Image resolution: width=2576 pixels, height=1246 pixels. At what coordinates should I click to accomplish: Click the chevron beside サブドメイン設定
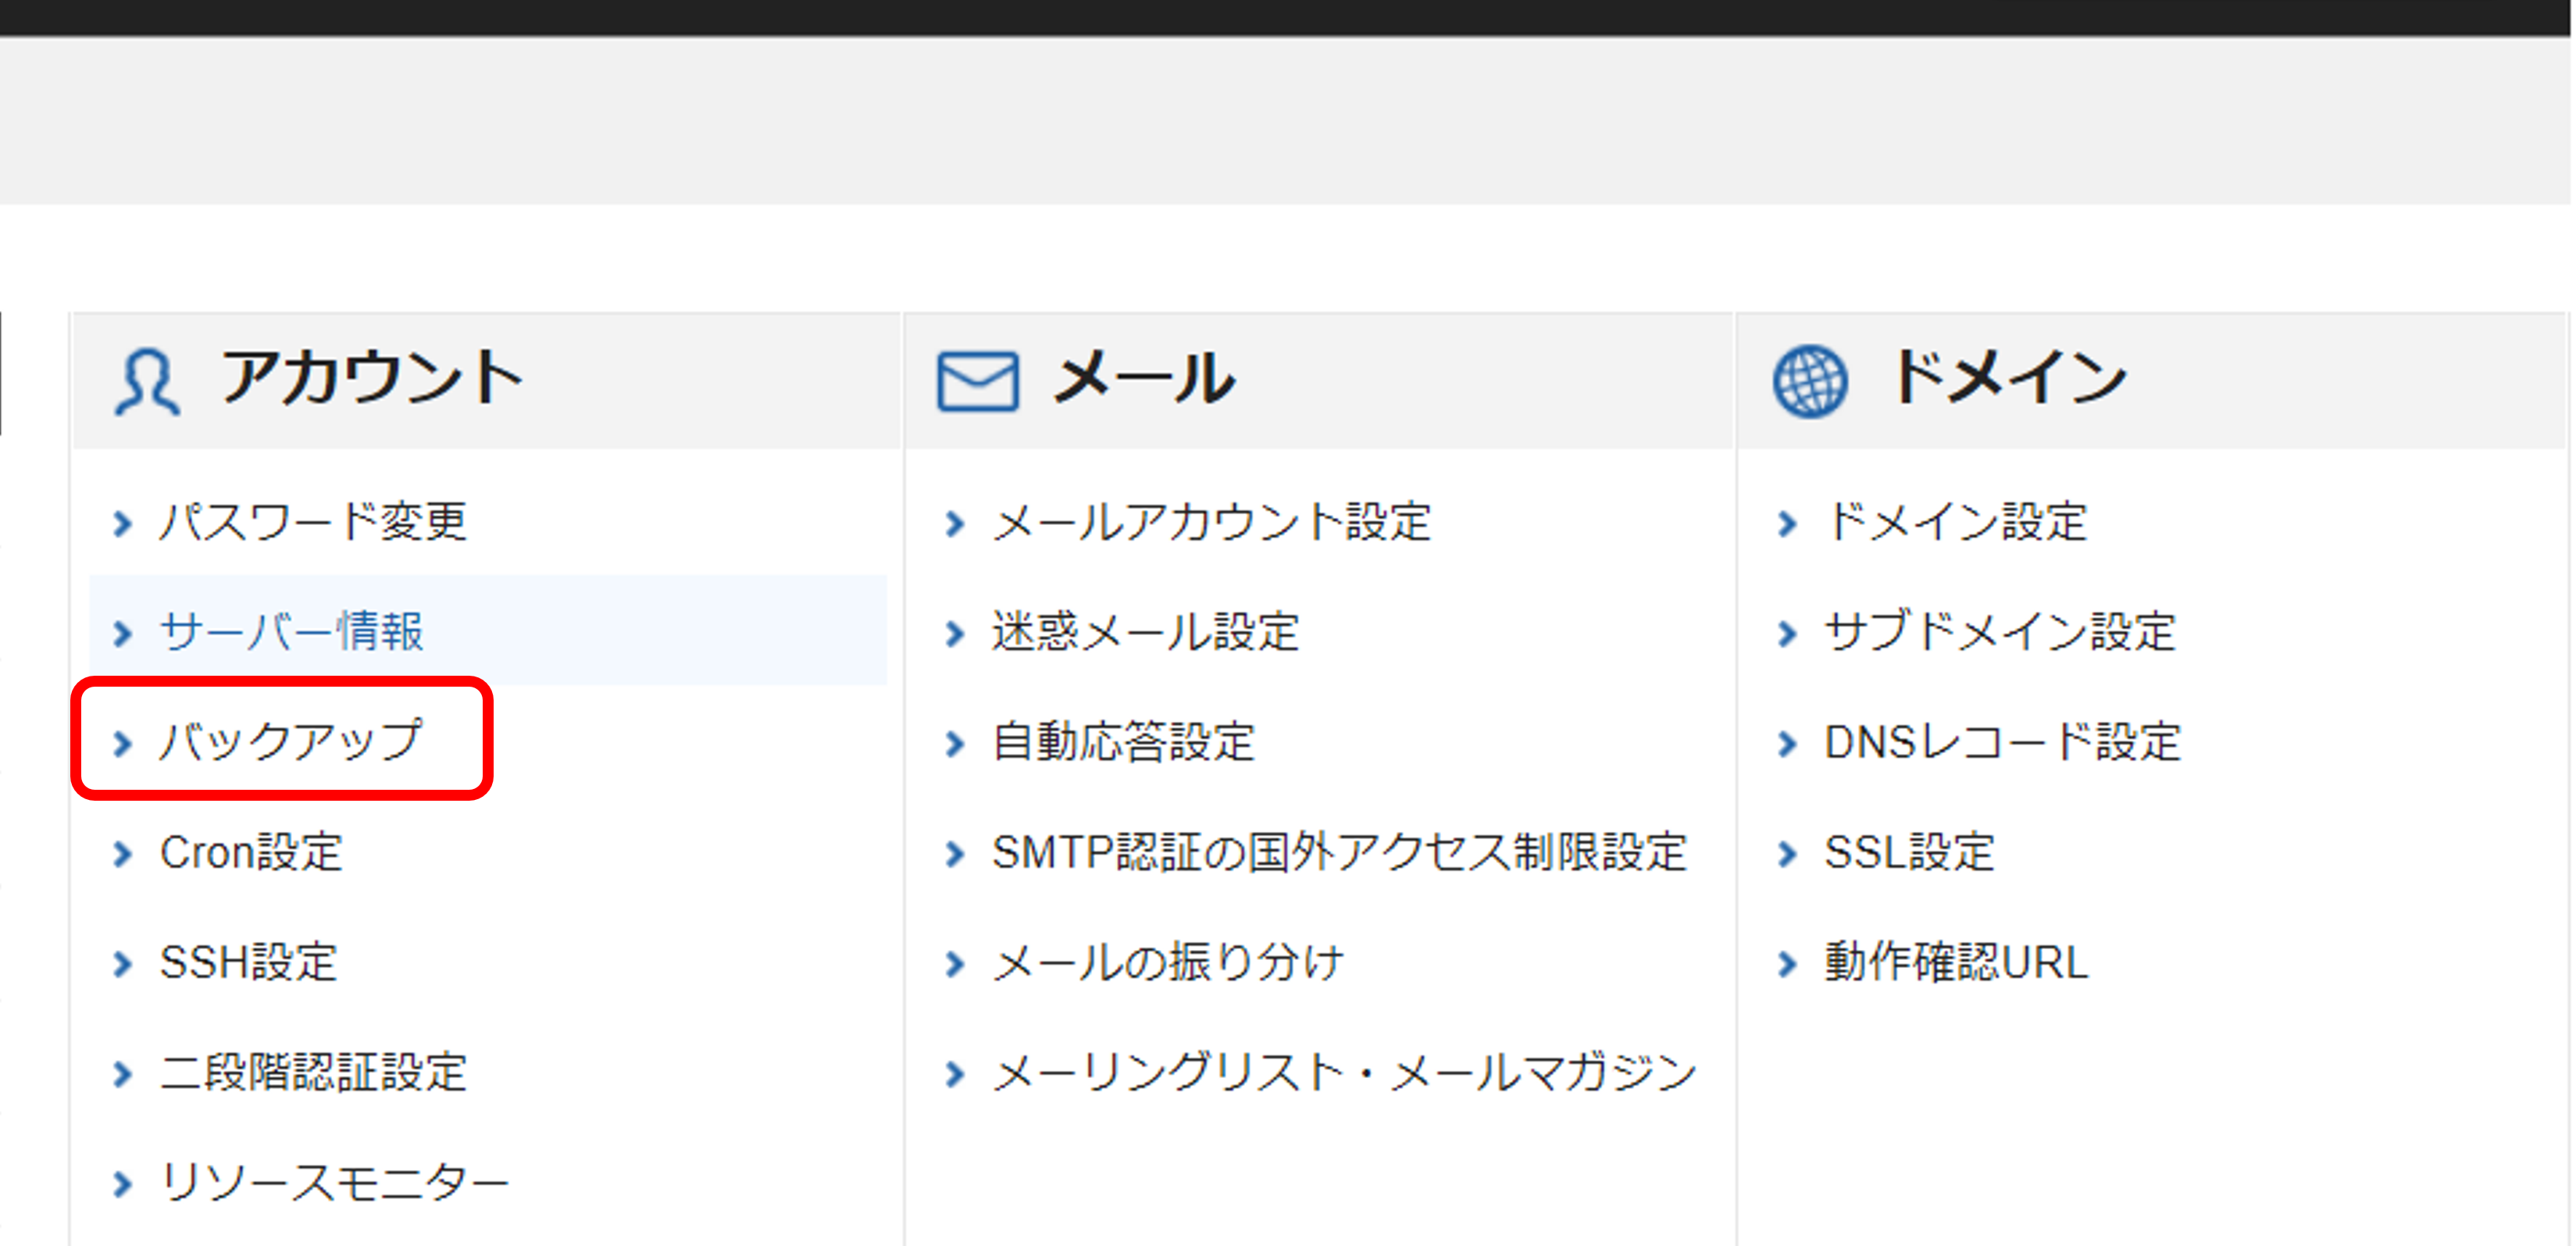[x=1787, y=634]
